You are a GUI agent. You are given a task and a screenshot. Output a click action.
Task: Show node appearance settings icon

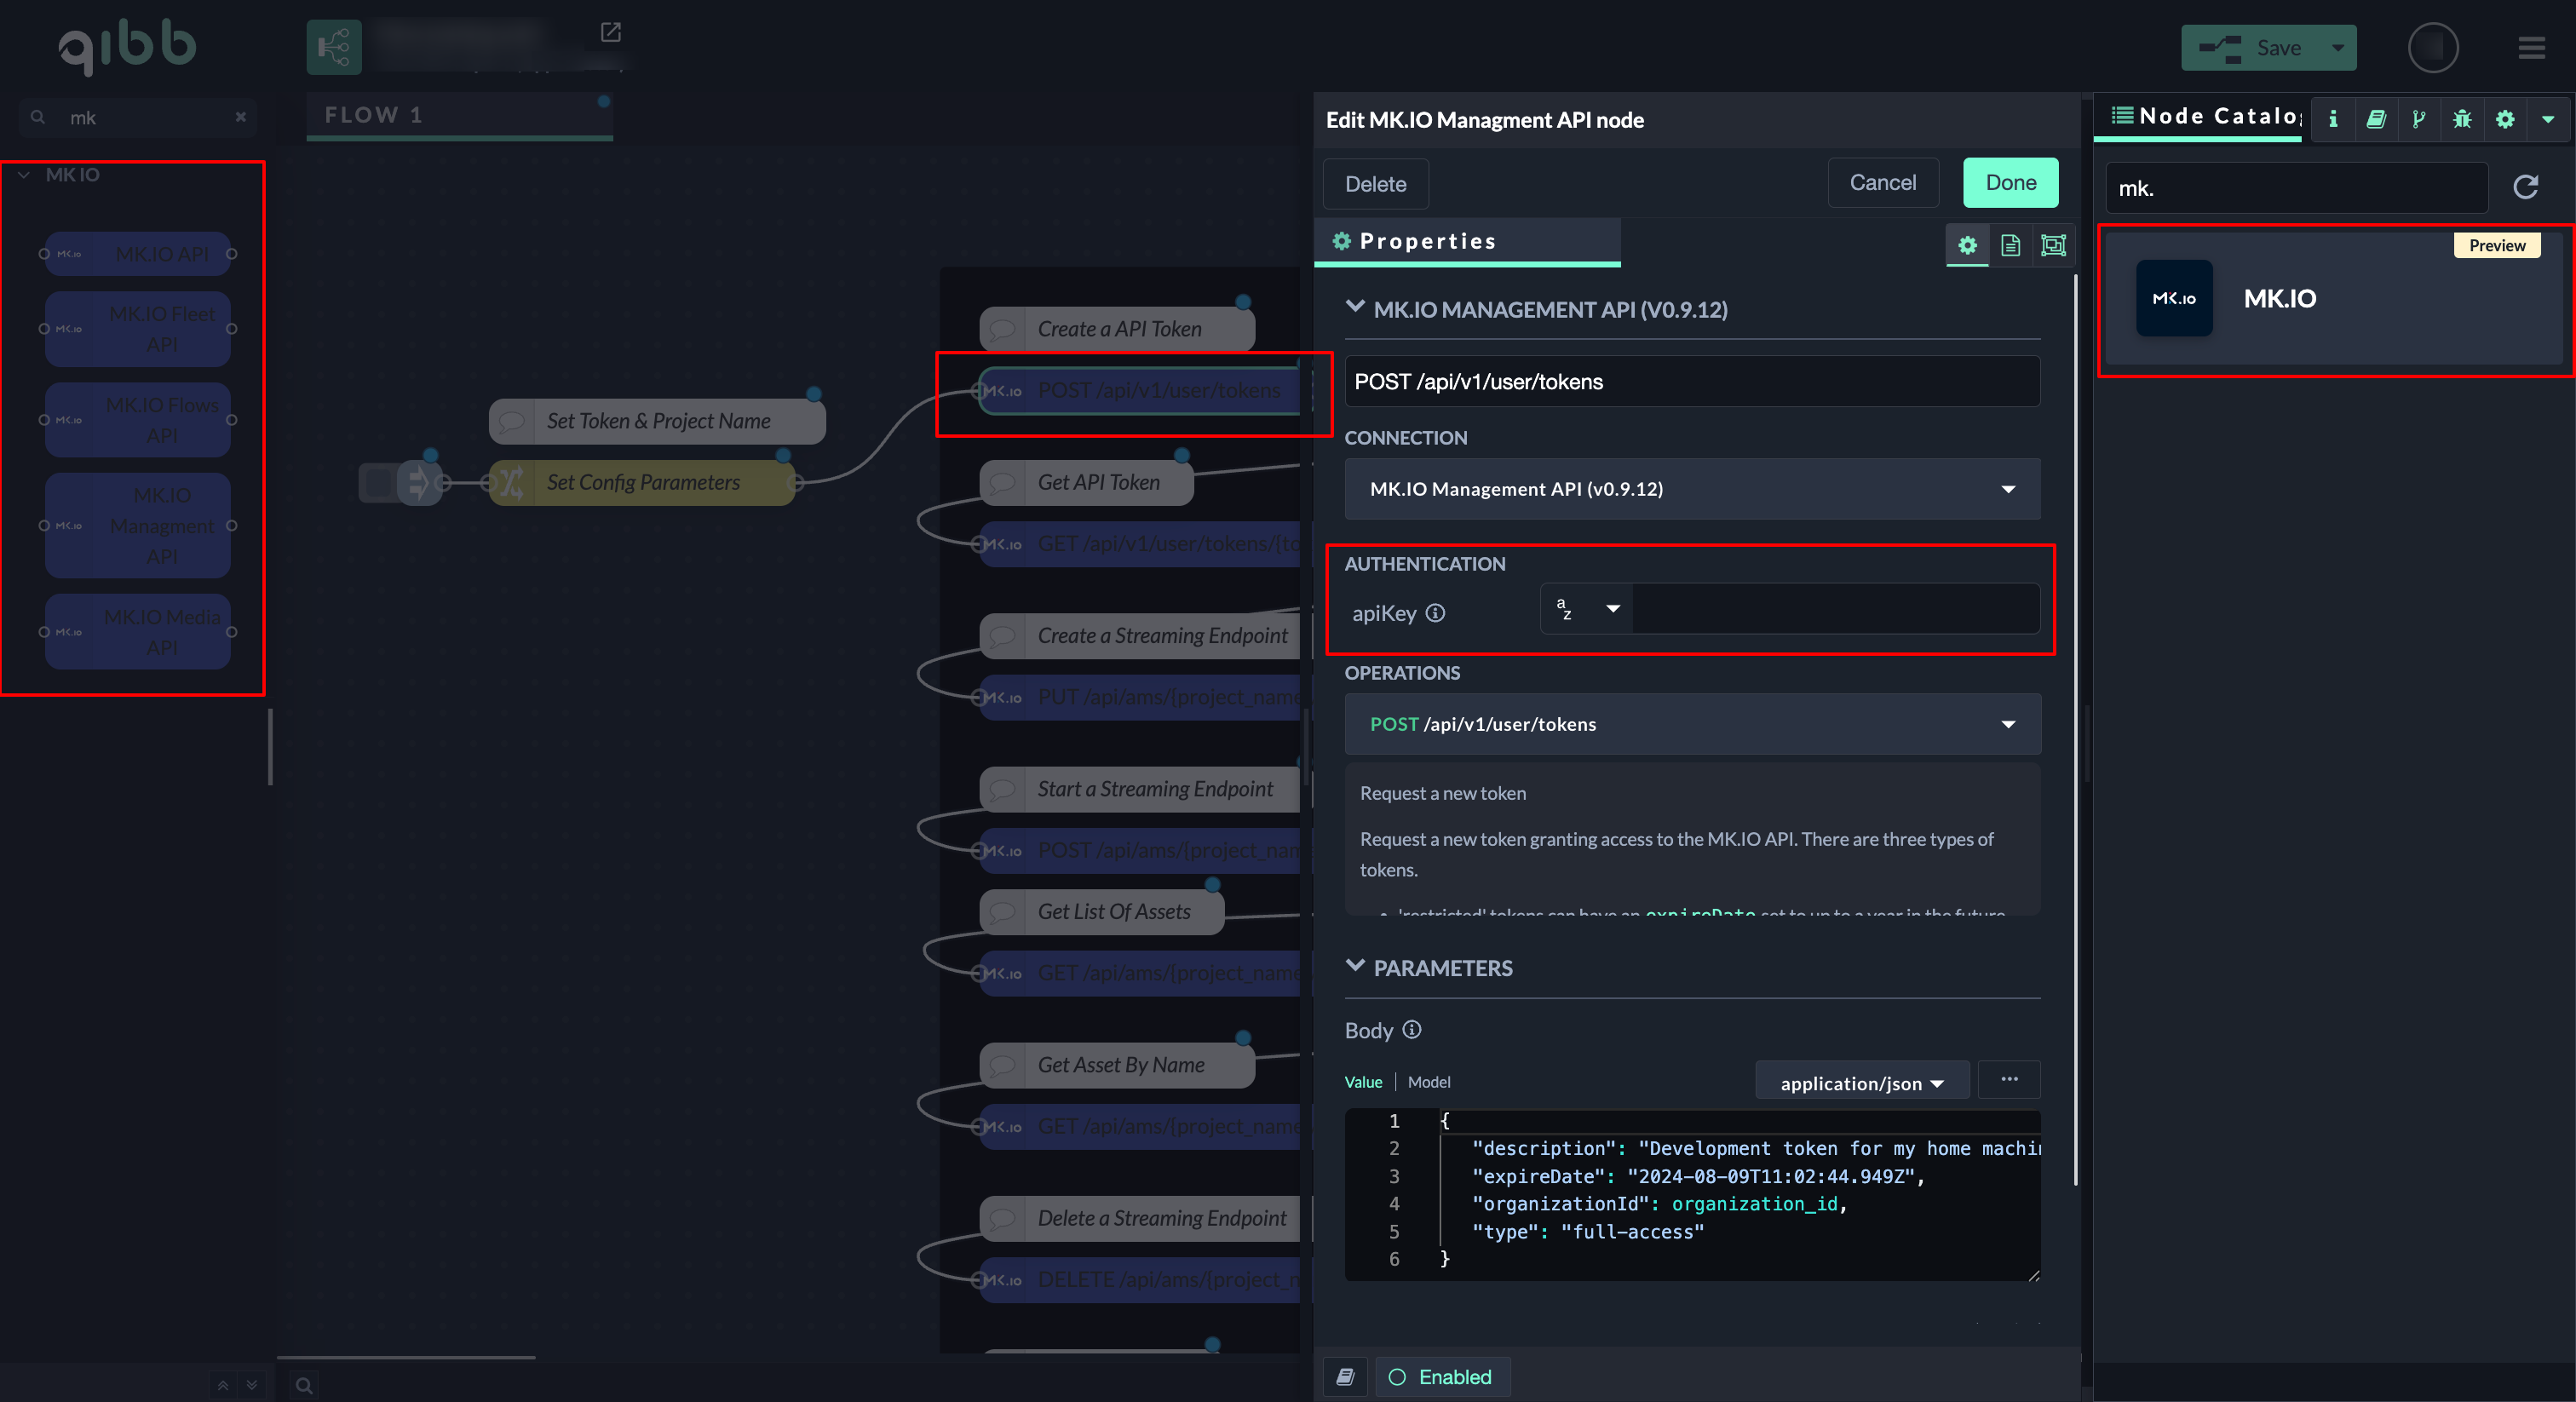coord(2053,245)
